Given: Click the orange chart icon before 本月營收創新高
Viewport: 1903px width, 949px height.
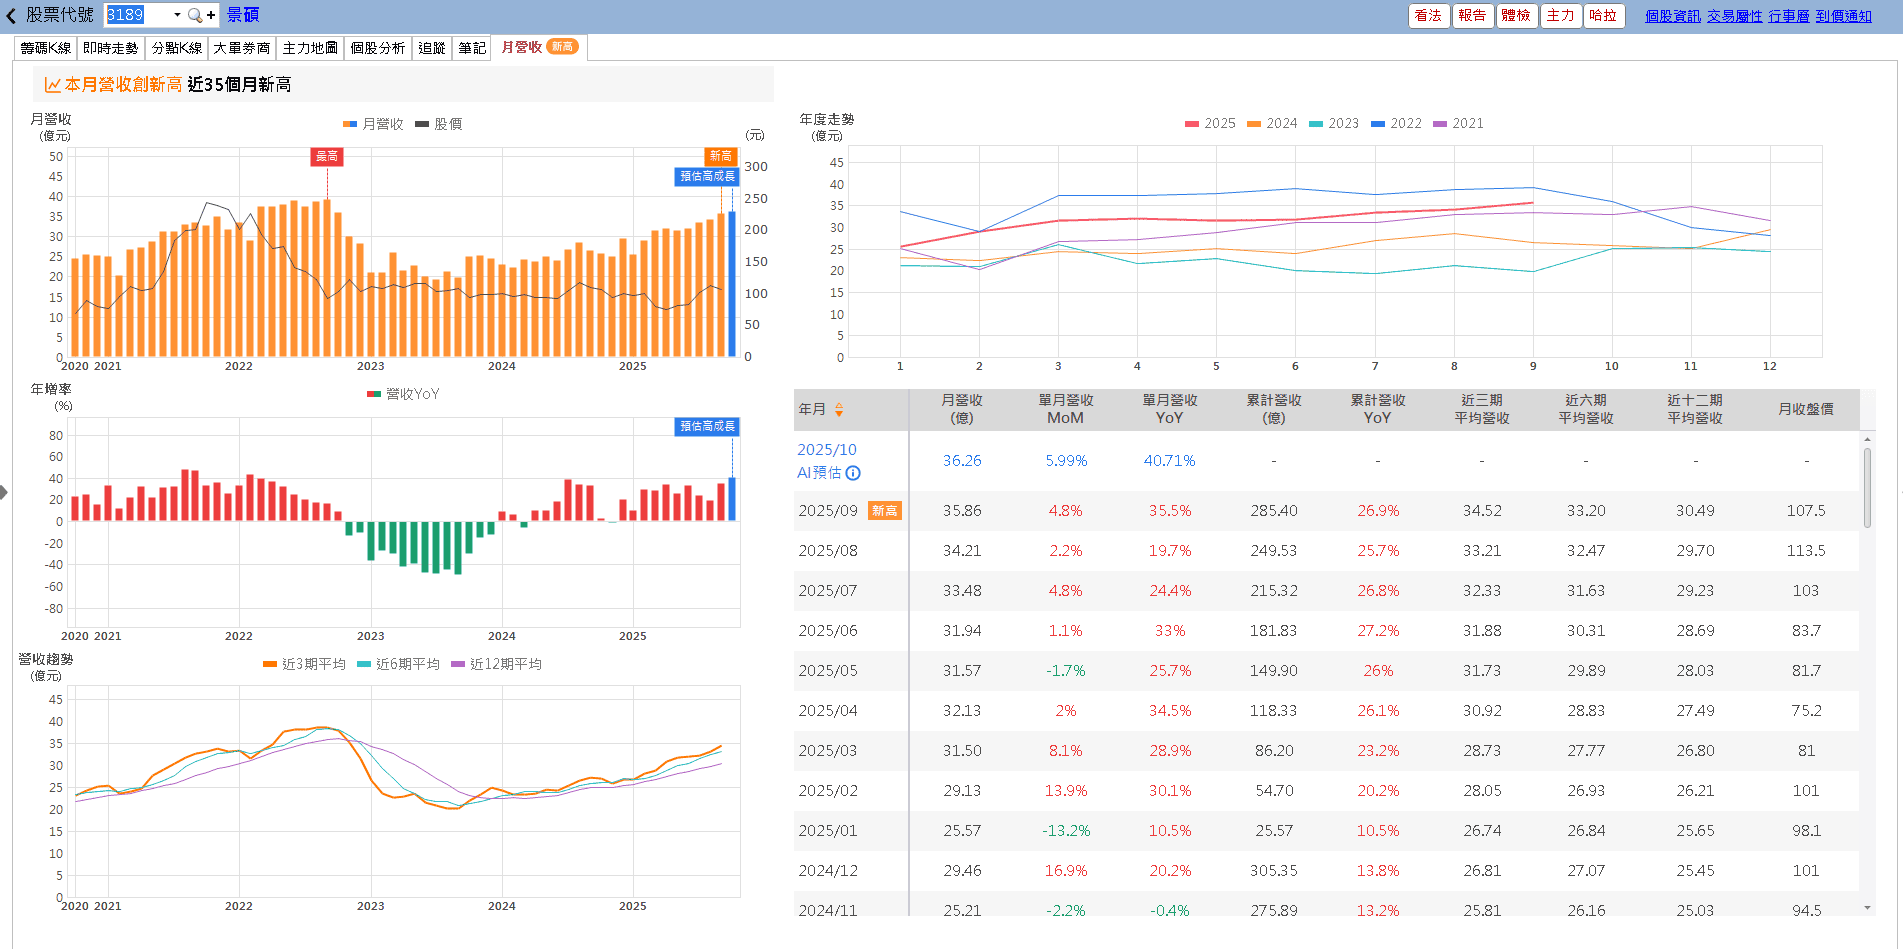Looking at the screenshot, I should click(x=52, y=85).
